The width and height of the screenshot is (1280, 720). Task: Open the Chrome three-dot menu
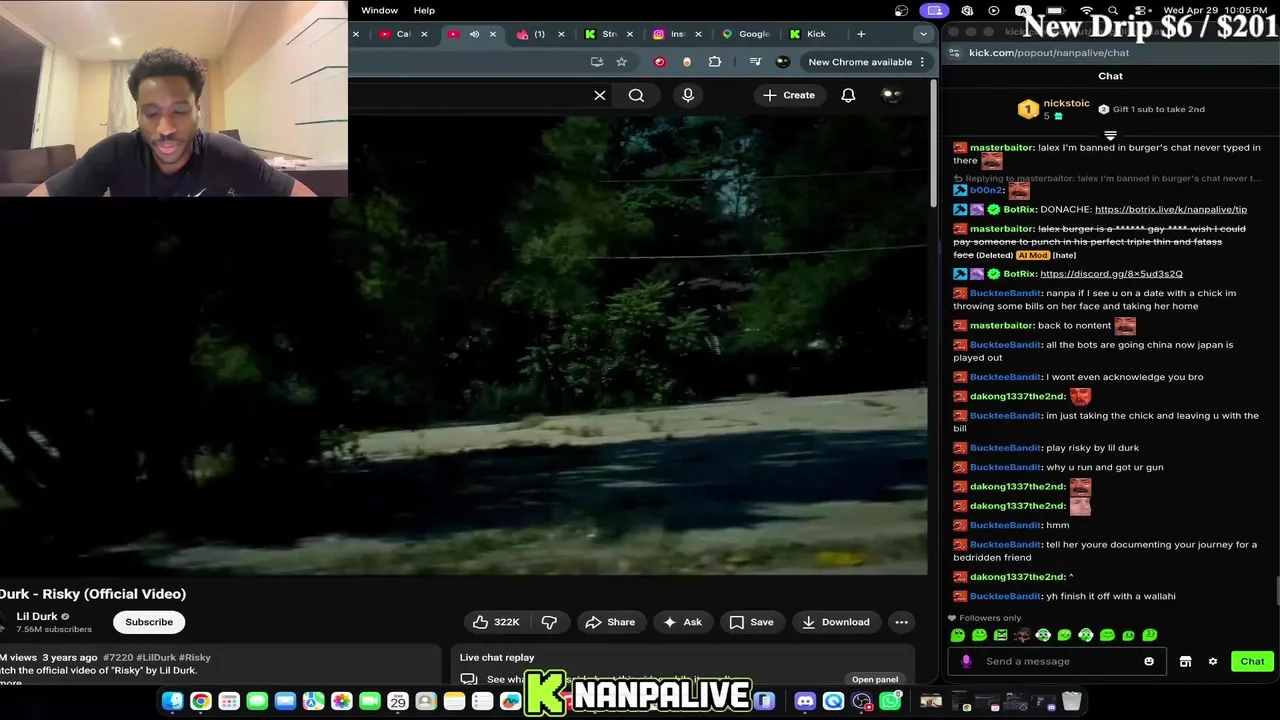pos(922,62)
